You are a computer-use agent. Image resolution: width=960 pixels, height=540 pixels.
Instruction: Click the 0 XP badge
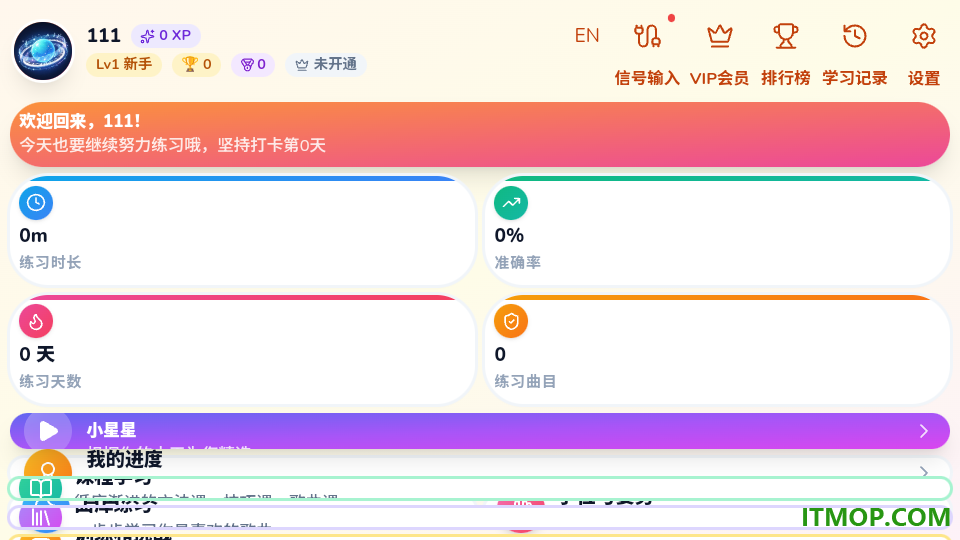165,36
